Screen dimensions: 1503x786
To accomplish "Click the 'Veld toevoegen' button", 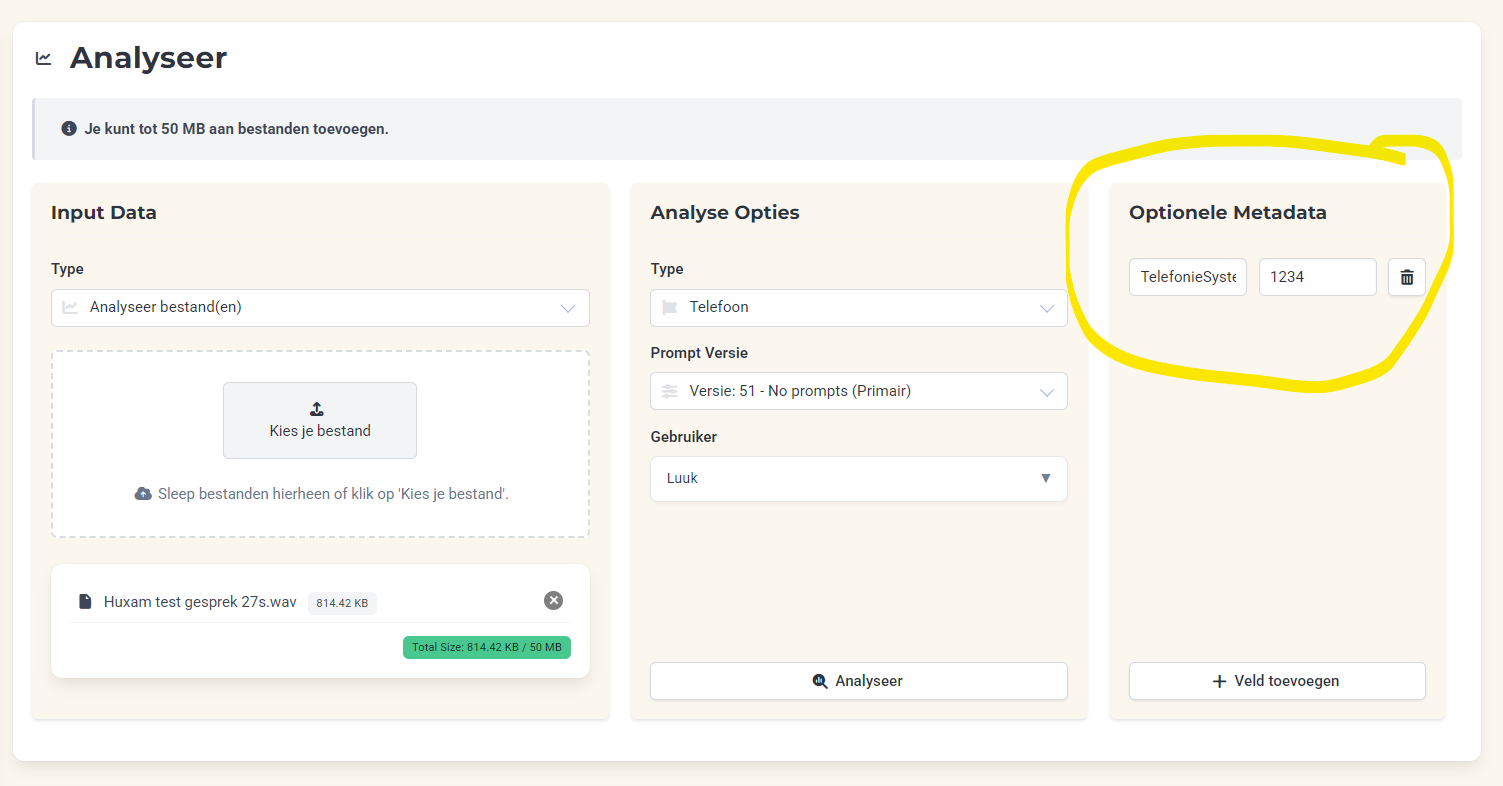I will [x=1276, y=681].
